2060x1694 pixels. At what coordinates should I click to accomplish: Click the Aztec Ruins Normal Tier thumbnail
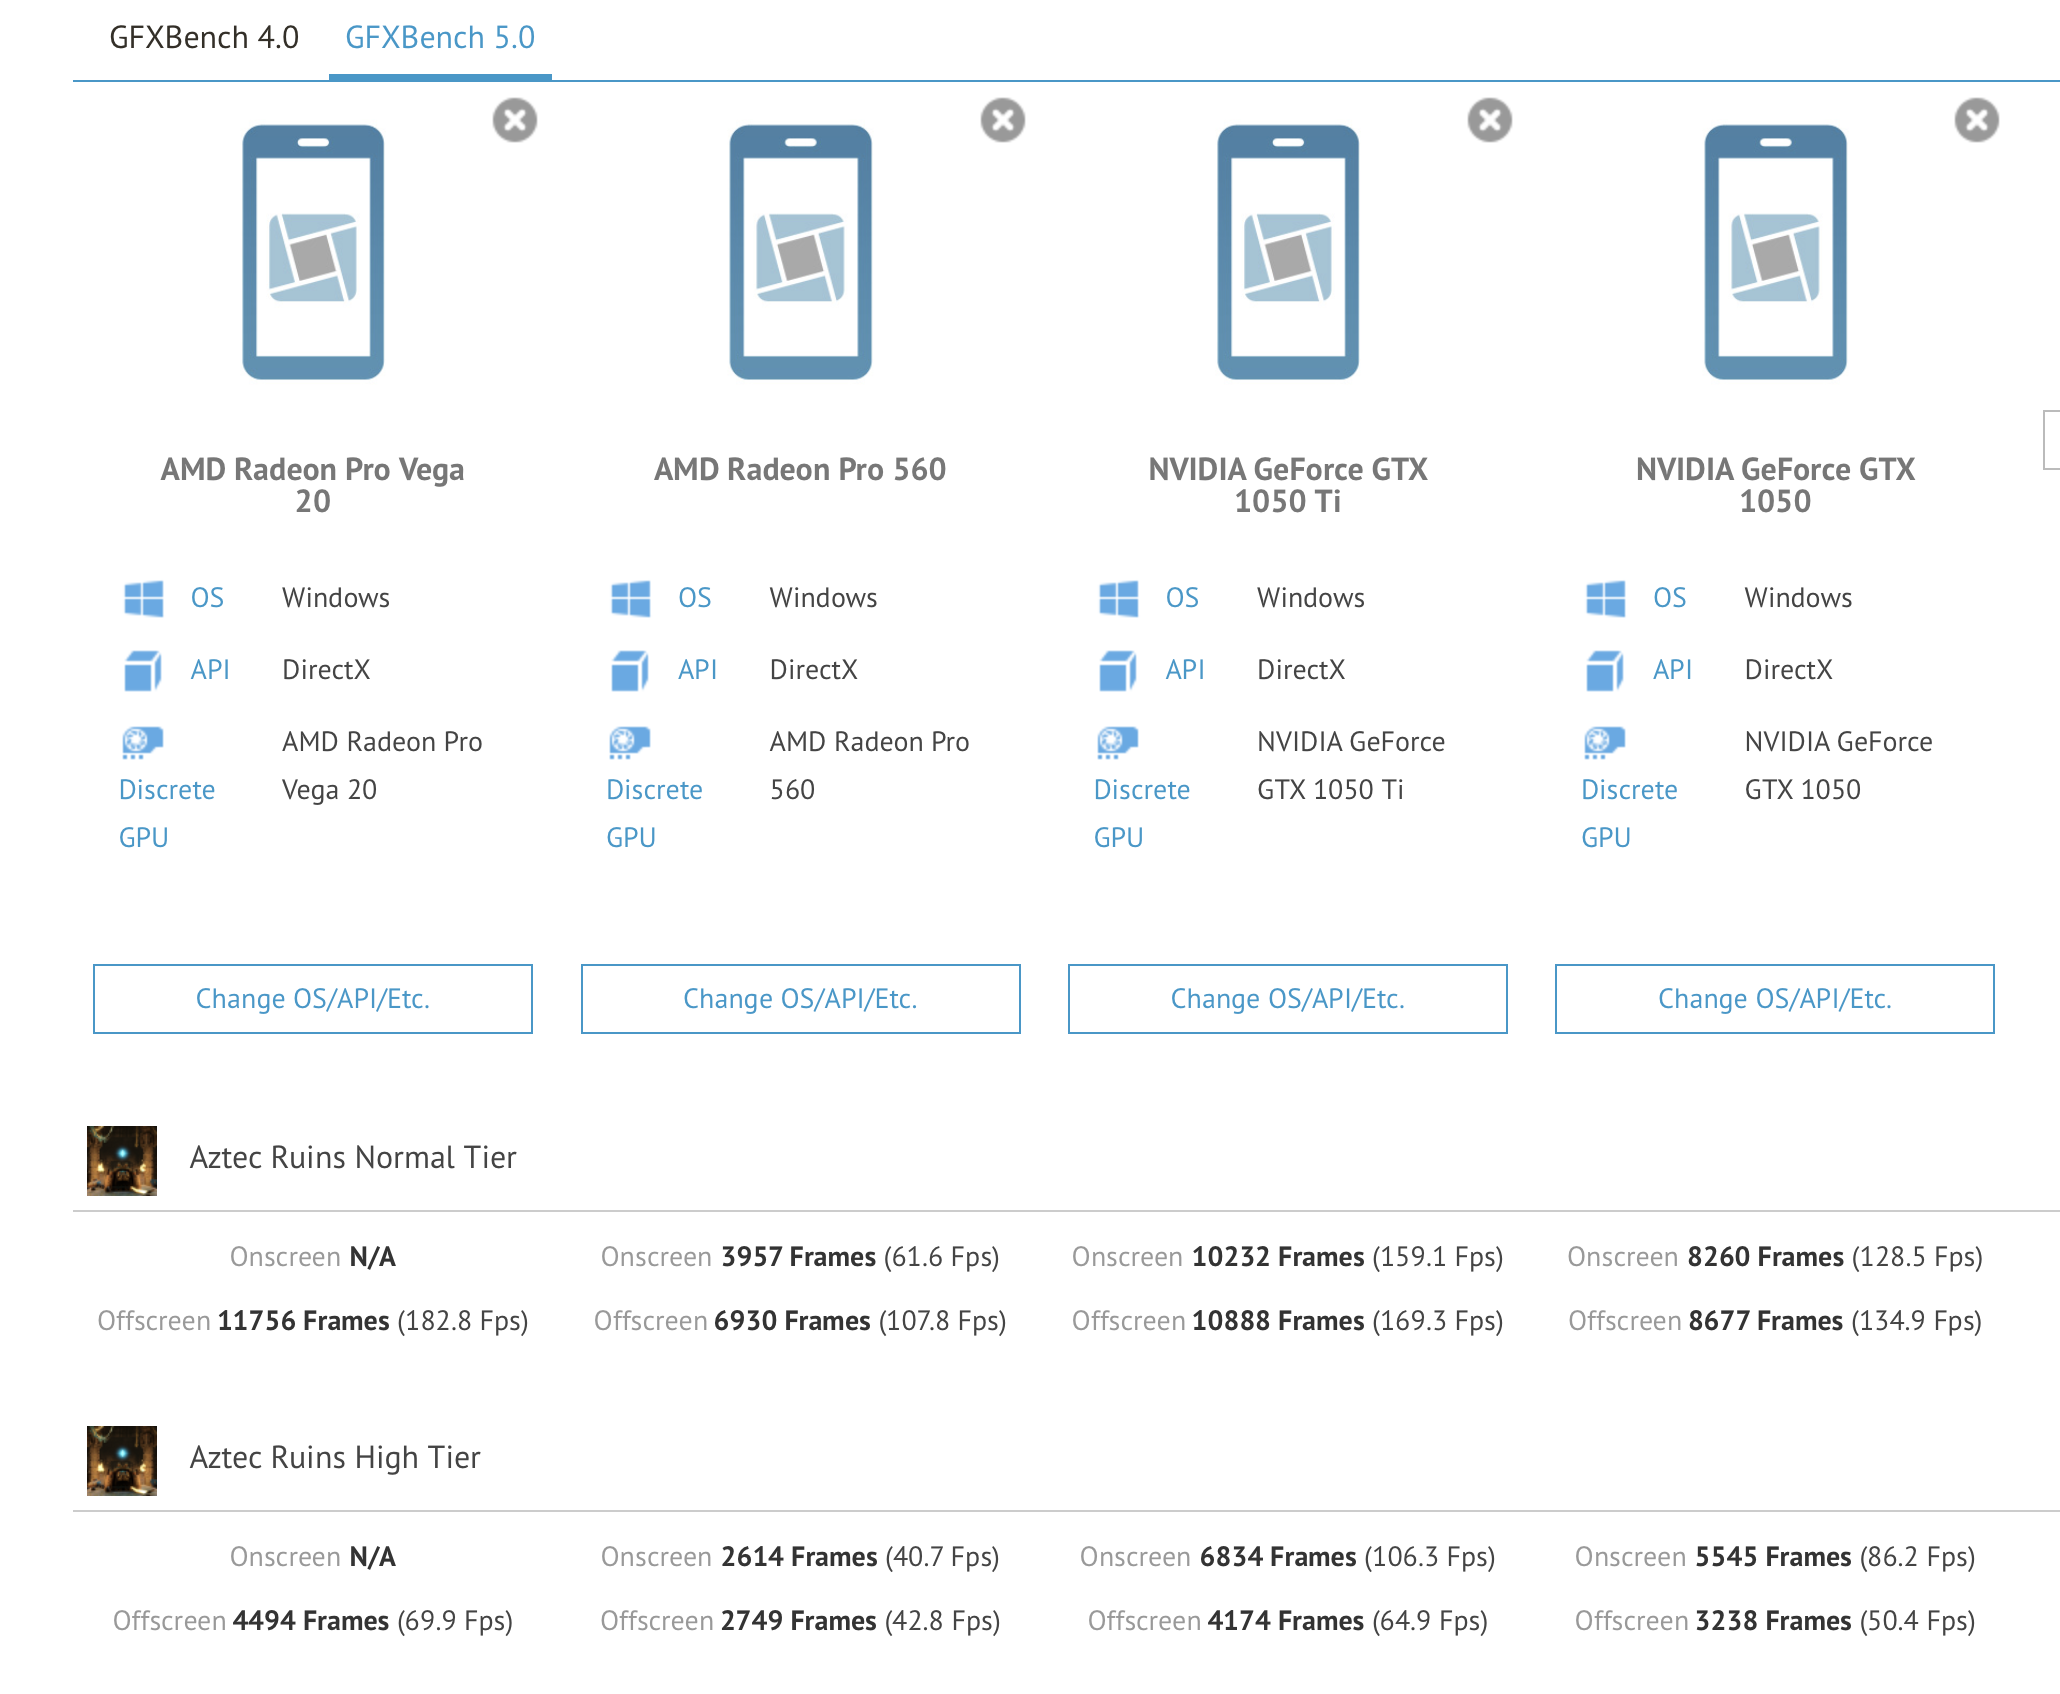[122, 1160]
